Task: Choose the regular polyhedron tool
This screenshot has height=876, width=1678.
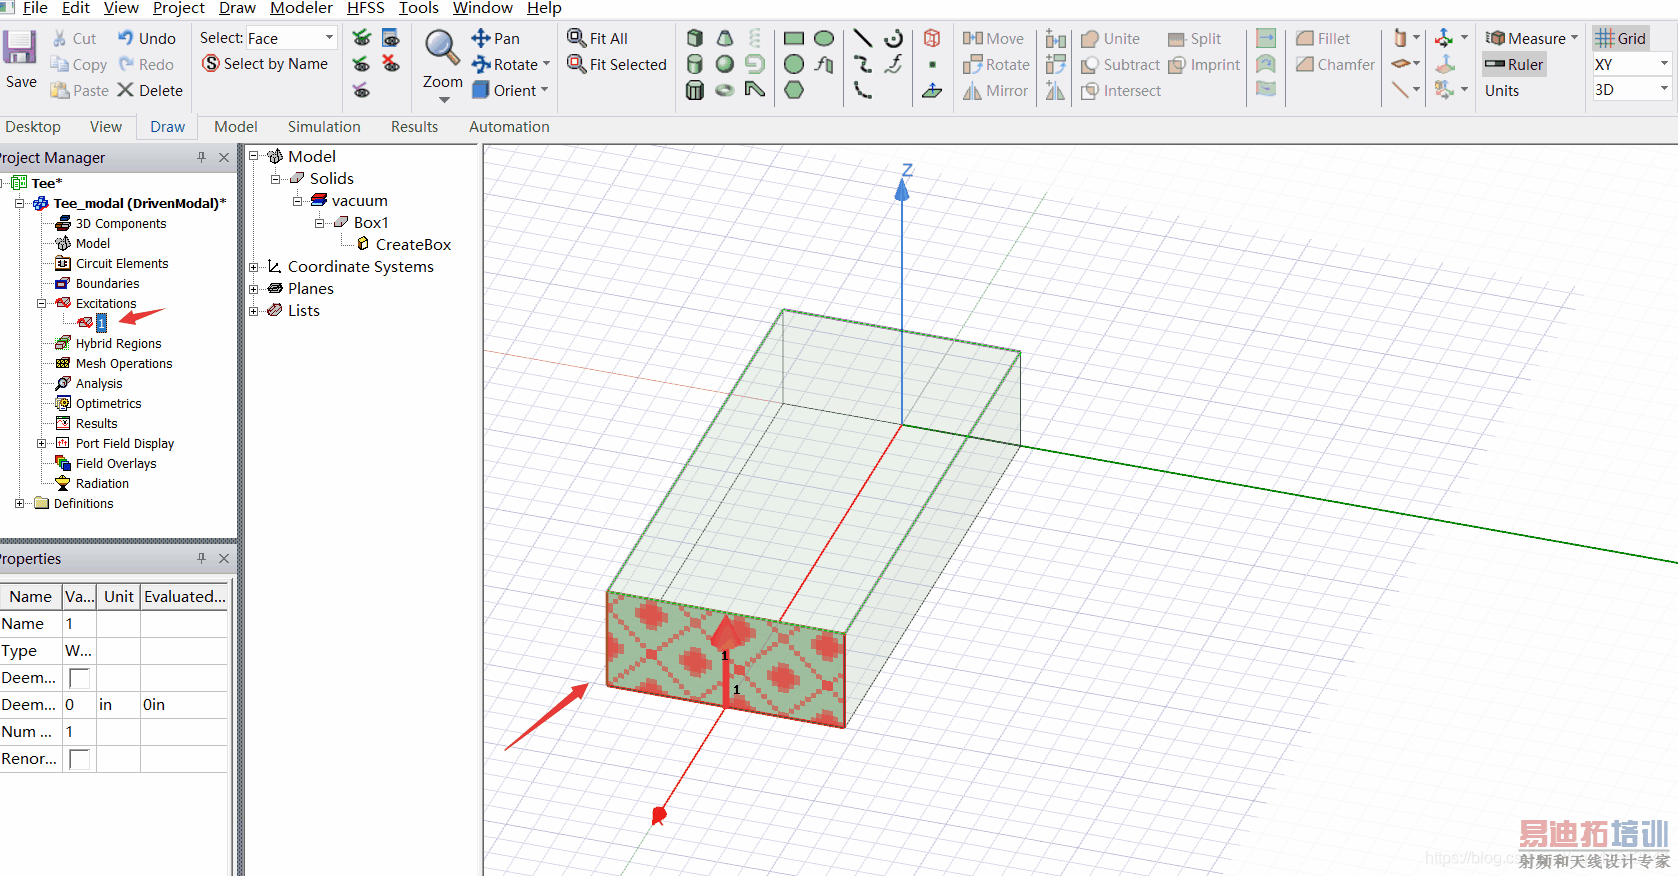Action: (695, 90)
